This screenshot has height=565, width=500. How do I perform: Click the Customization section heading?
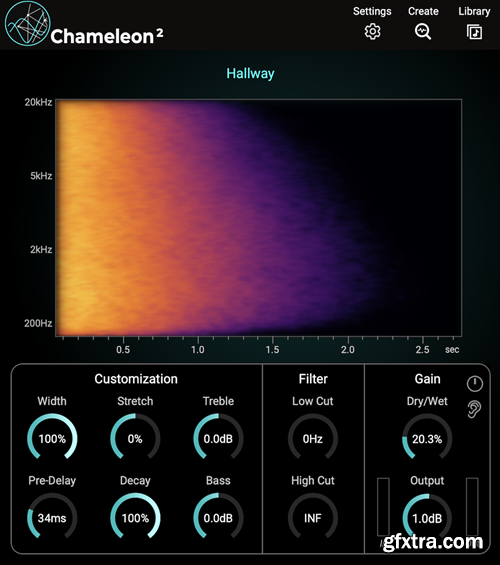click(136, 379)
